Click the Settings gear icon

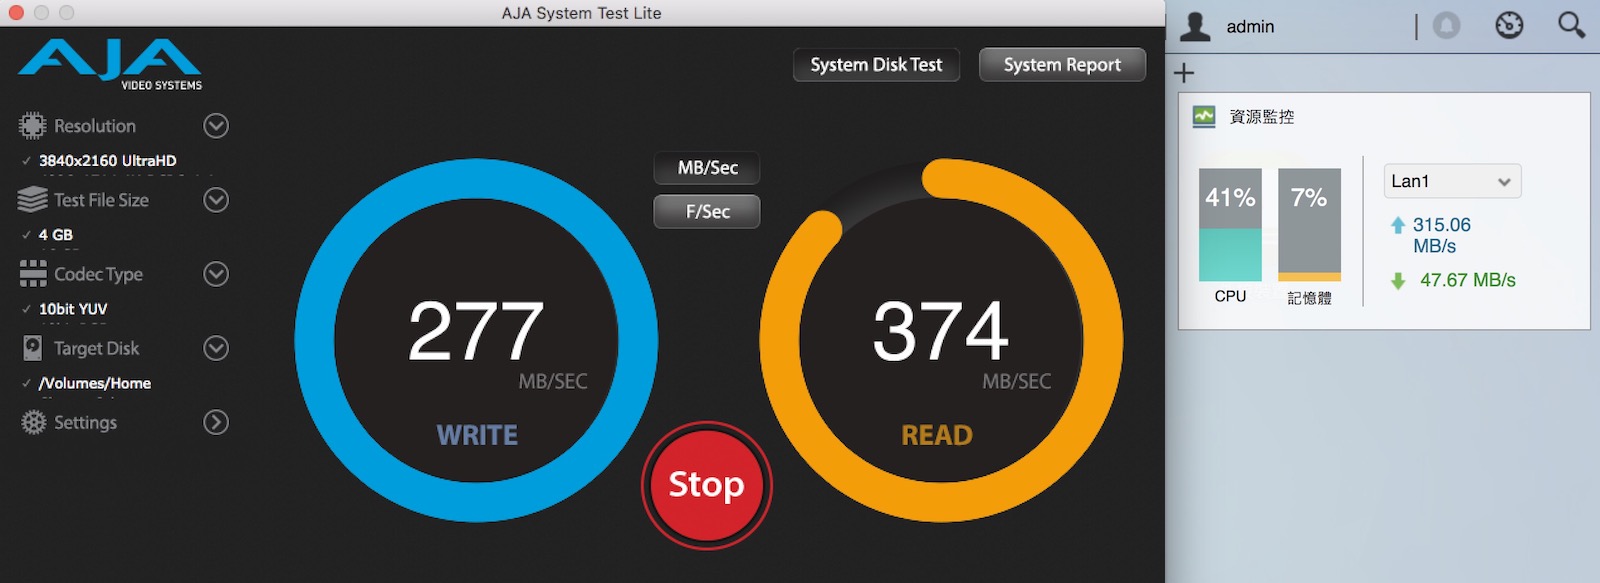[33, 422]
